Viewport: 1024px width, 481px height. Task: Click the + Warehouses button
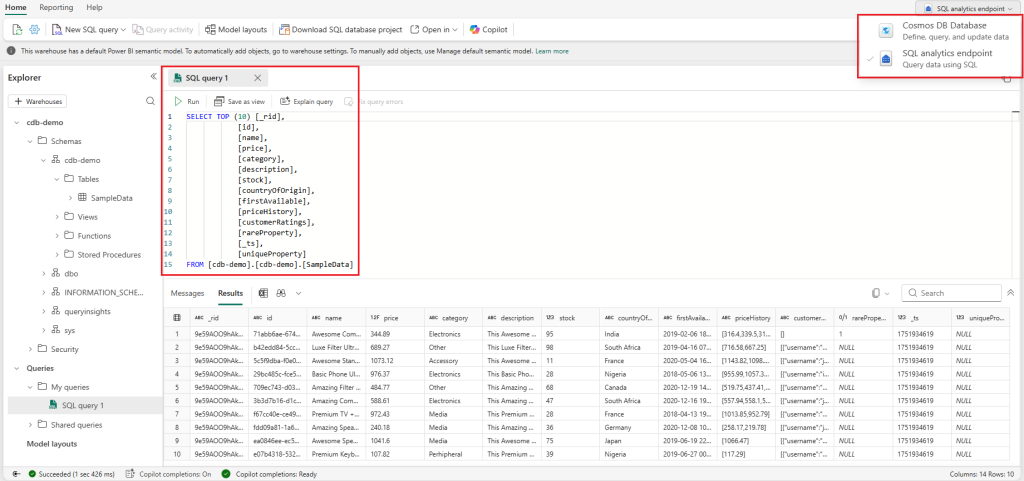click(37, 101)
